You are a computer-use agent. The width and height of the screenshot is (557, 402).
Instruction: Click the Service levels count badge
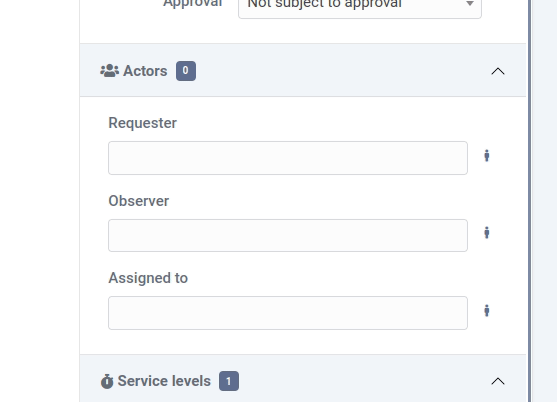click(x=229, y=381)
